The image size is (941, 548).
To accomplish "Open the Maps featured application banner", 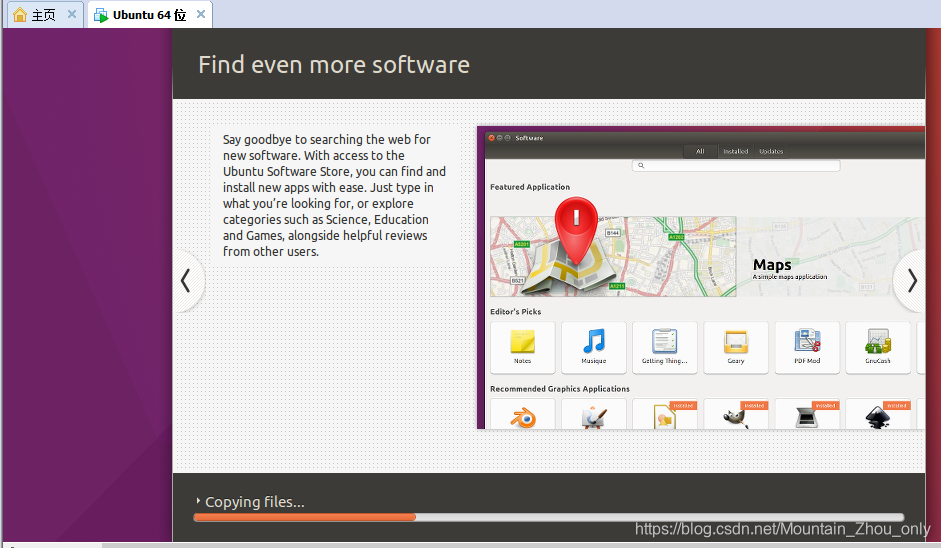I will 706,257.
